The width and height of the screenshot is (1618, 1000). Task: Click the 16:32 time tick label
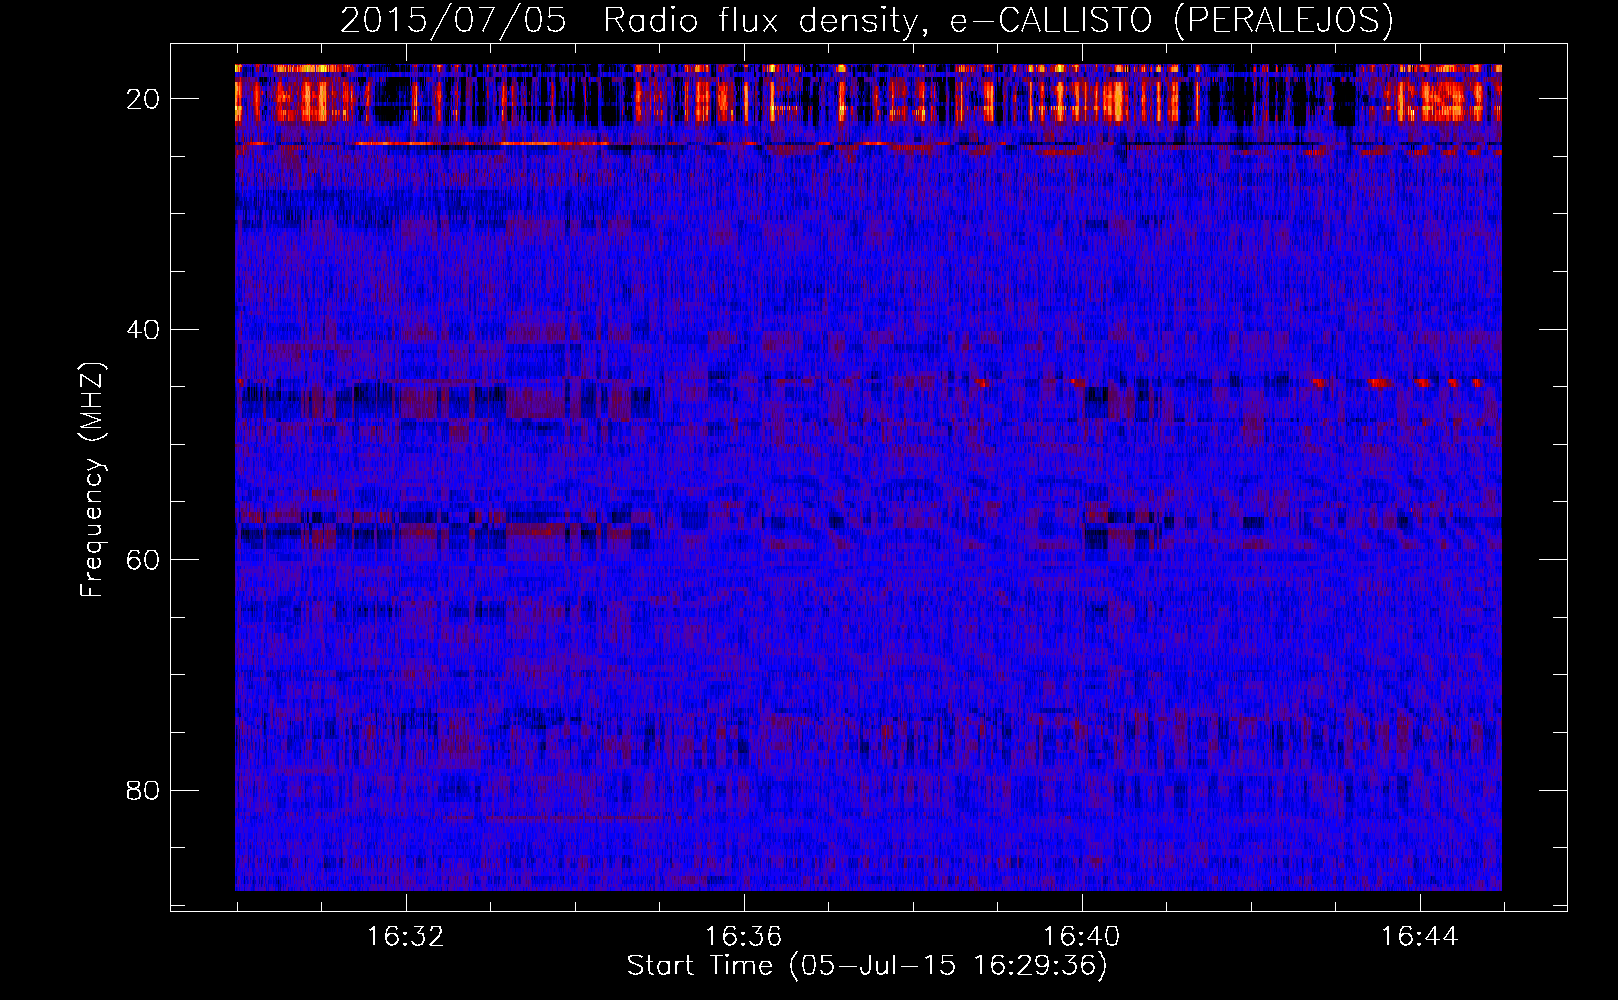click(x=406, y=937)
